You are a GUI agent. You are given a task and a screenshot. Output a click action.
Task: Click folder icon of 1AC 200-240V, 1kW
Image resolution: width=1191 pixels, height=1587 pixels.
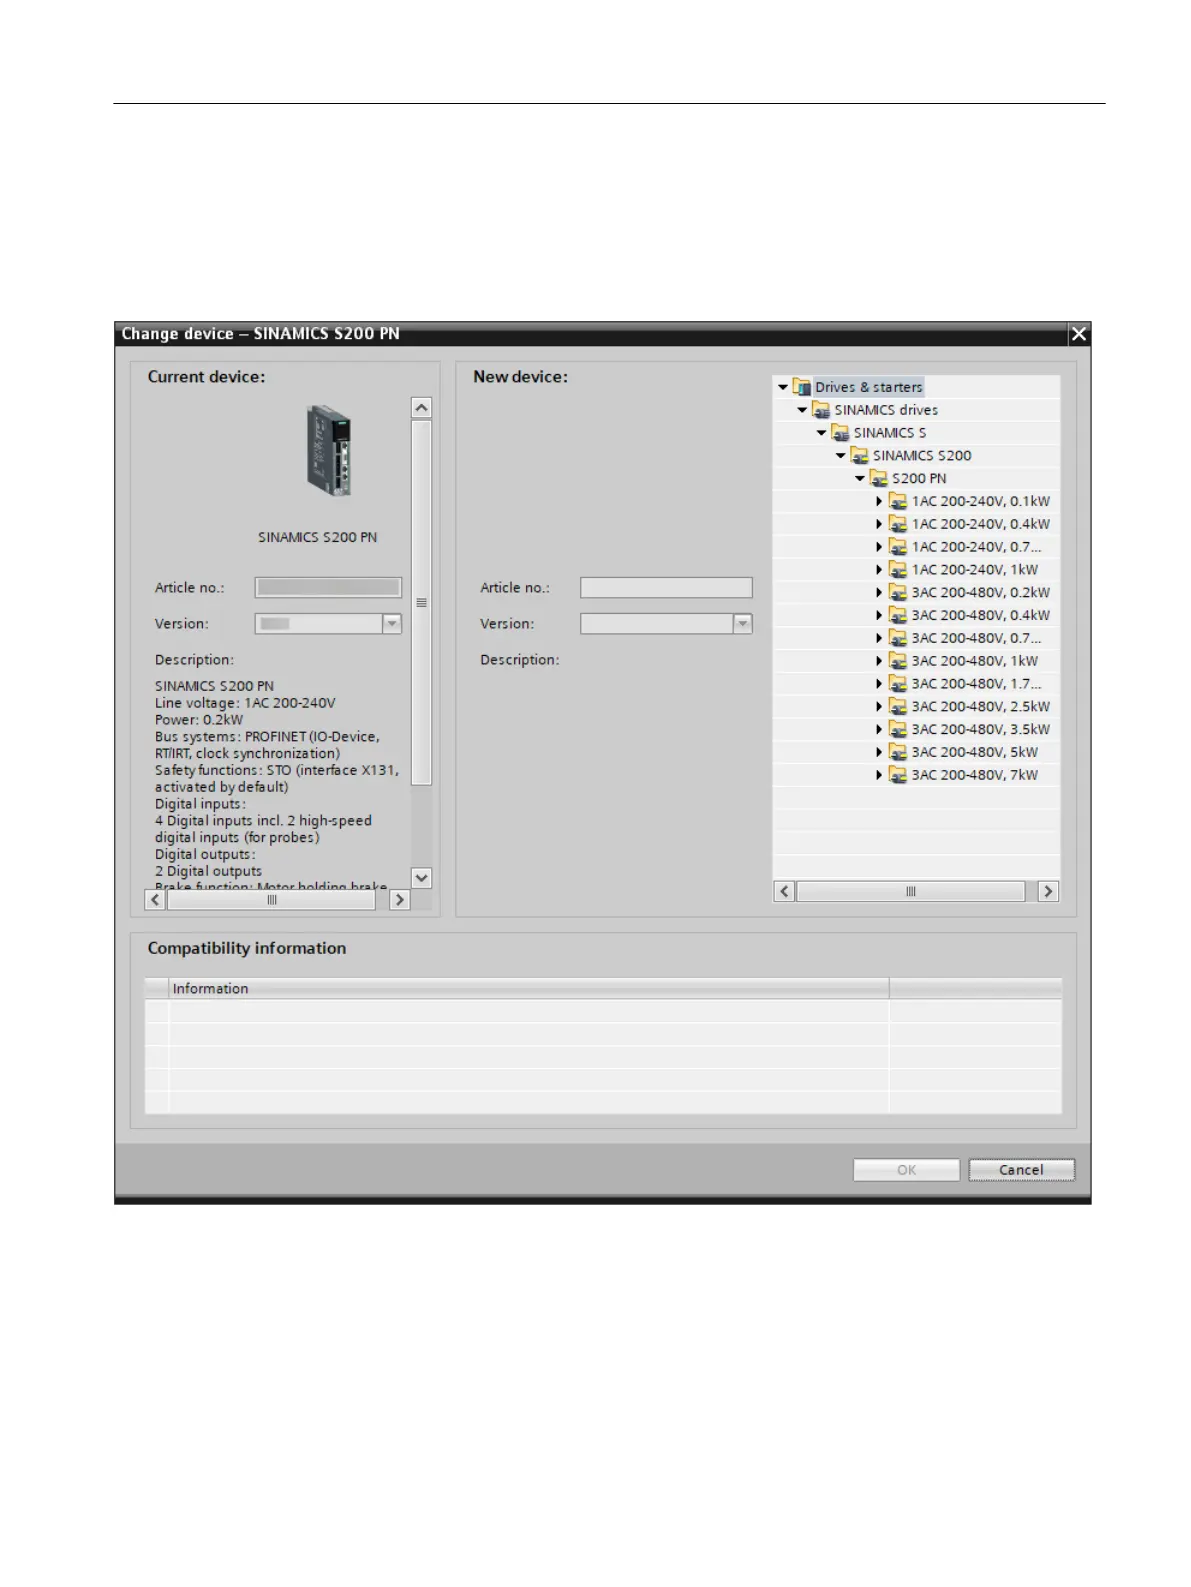[898, 570]
